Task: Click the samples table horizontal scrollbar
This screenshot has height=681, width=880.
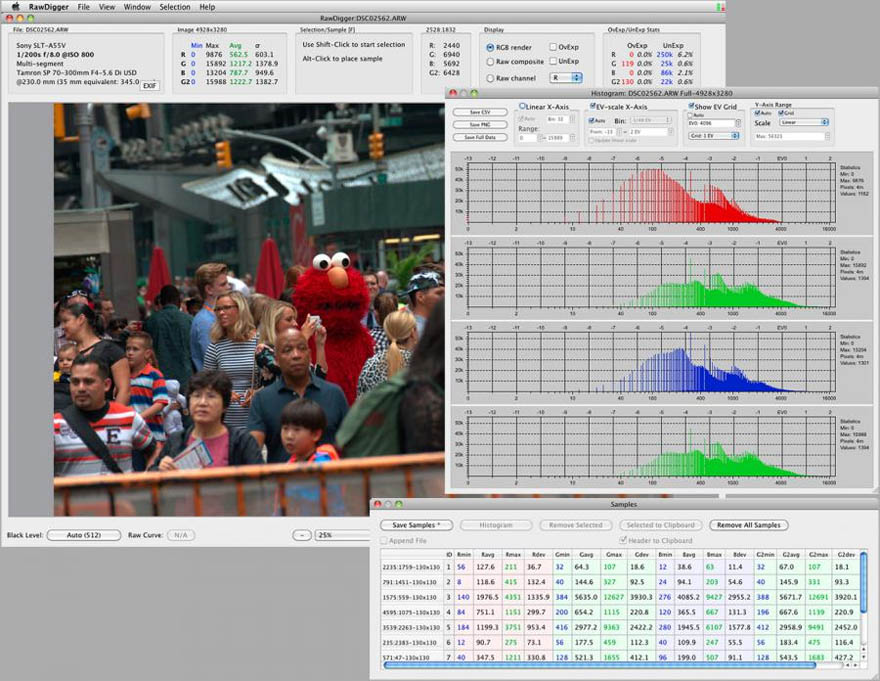Action: tap(599, 665)
